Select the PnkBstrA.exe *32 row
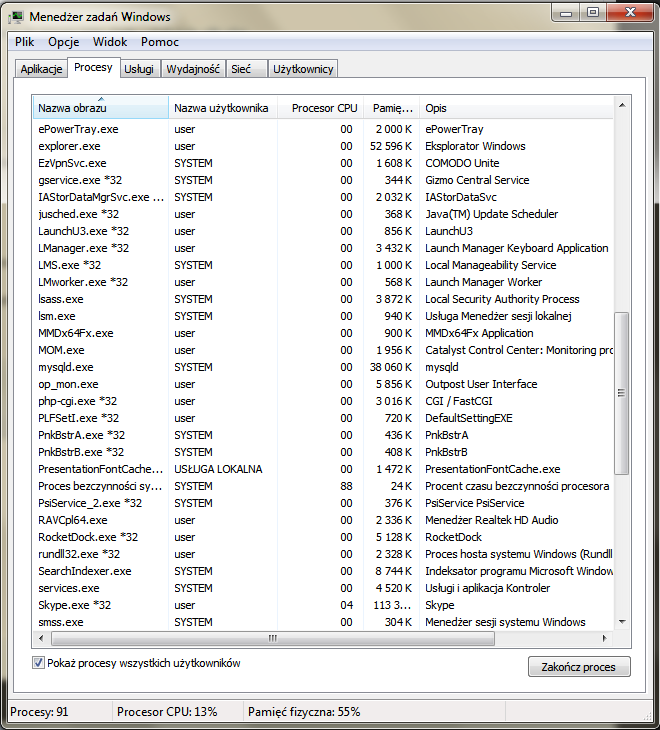 click(323, 435)
